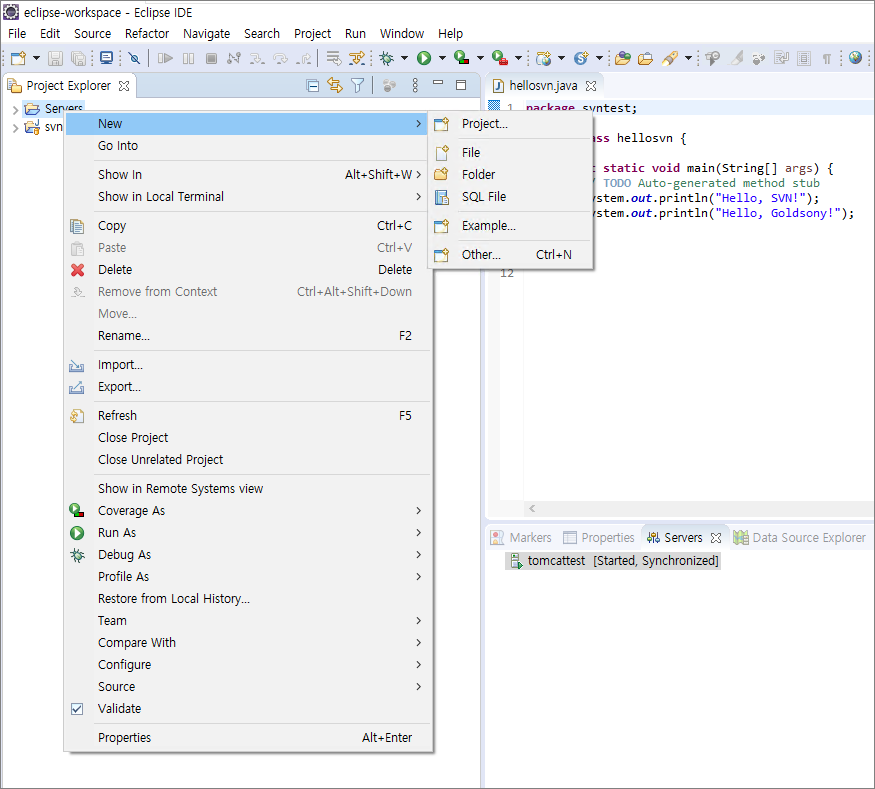Open dropdown arrow next to Search flashlight icon
The width and height of the screenshot is (875, 789).
tap(688, 58)
